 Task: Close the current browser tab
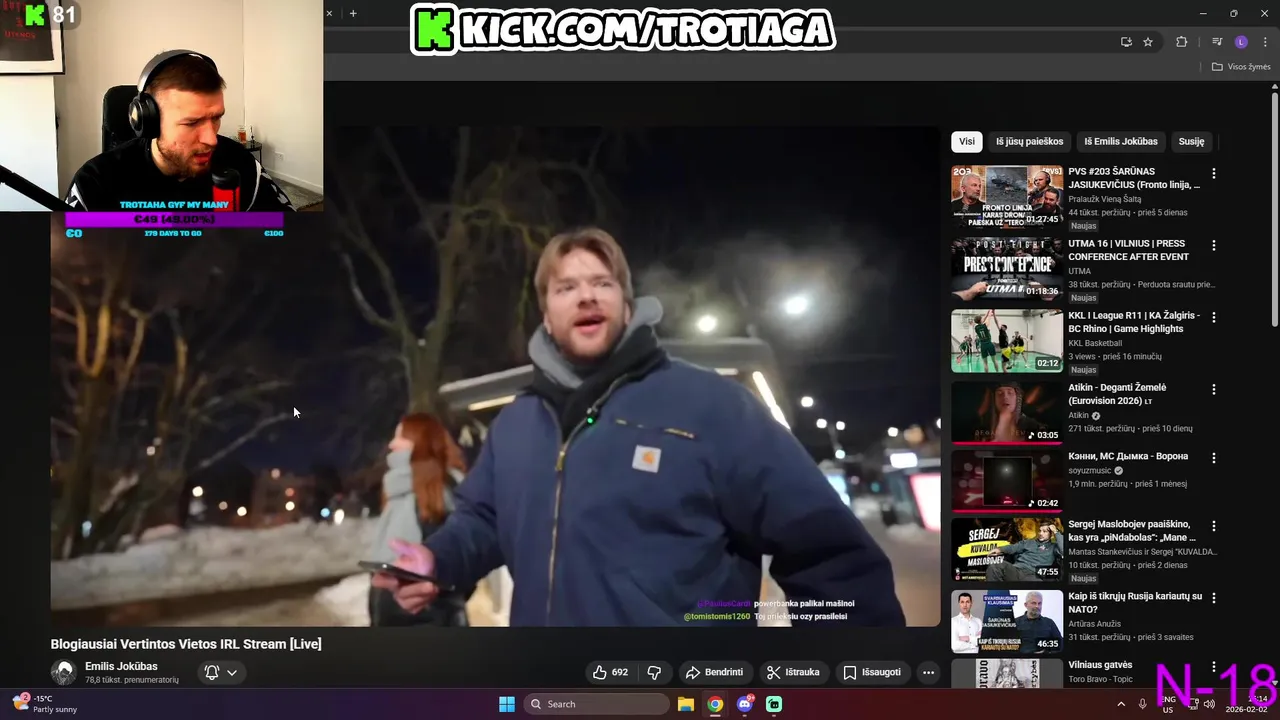[x=330, y=13]
